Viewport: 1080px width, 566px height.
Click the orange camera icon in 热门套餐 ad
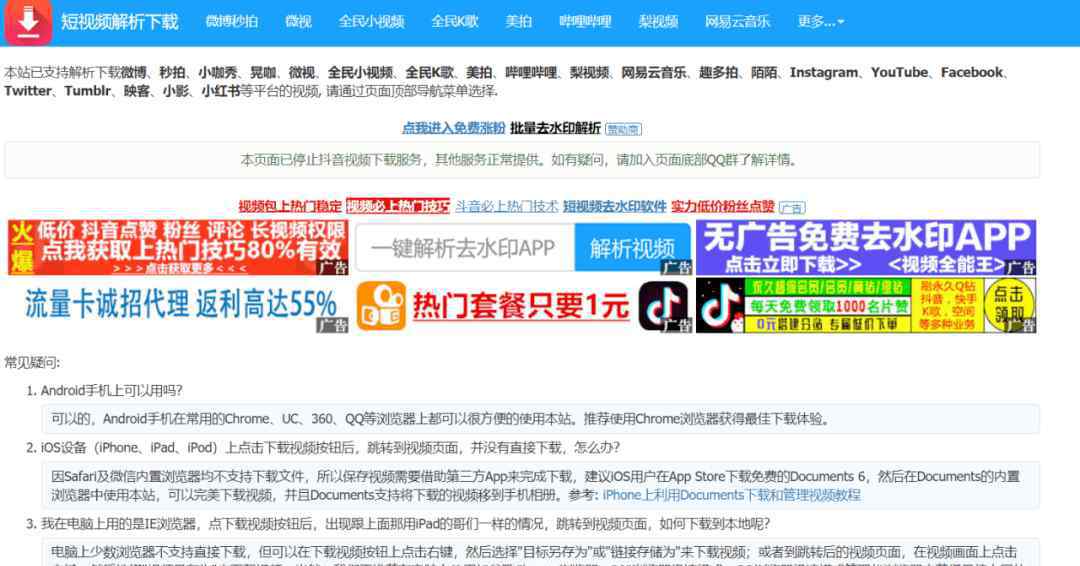[381, 306]
